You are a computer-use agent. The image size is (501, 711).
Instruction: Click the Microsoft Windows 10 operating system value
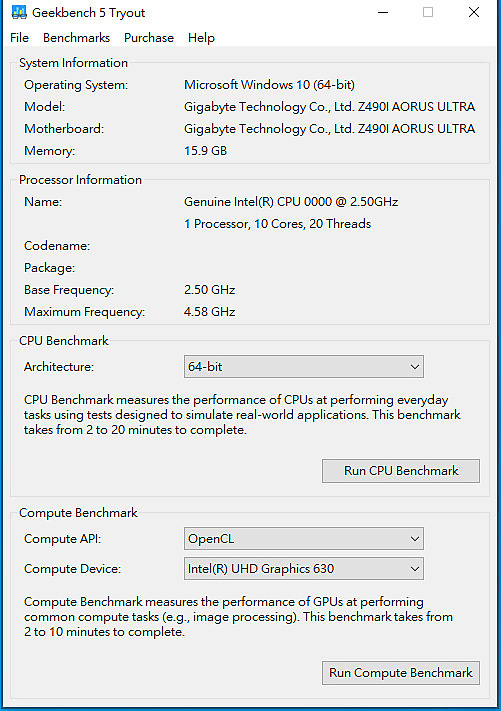coord(269,85)
